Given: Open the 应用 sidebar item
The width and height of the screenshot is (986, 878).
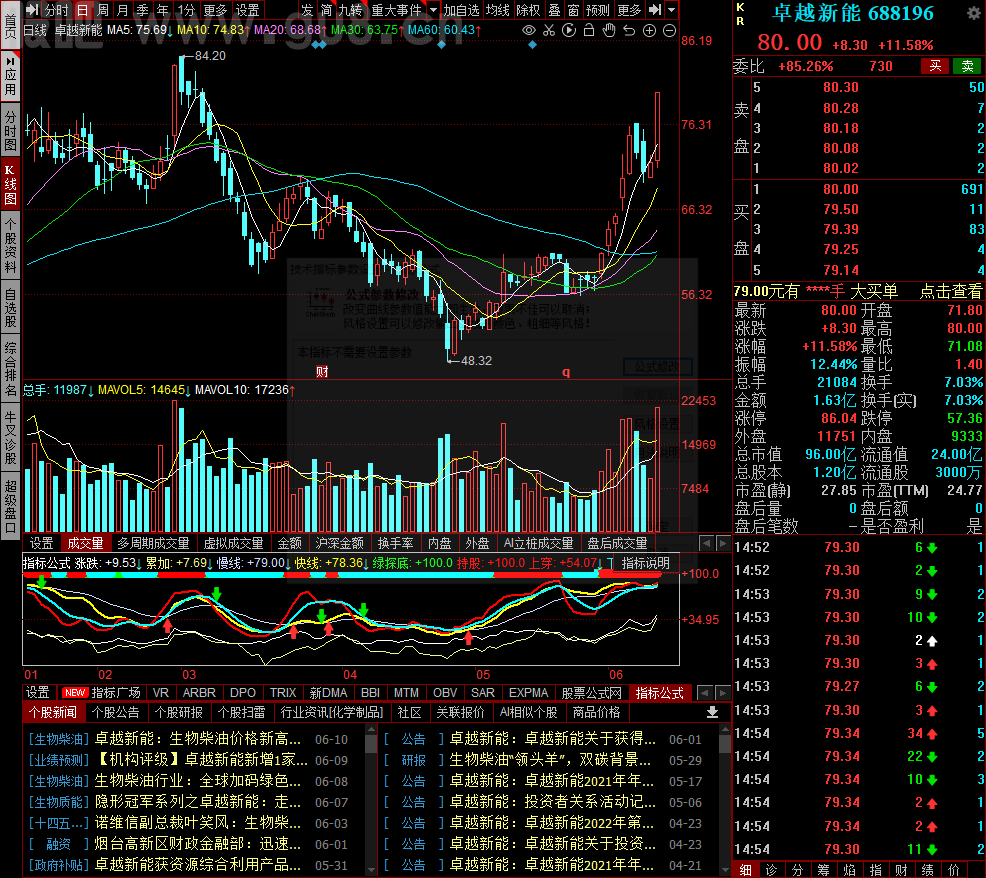Looking at the screenshot, I should coord(10,76).
